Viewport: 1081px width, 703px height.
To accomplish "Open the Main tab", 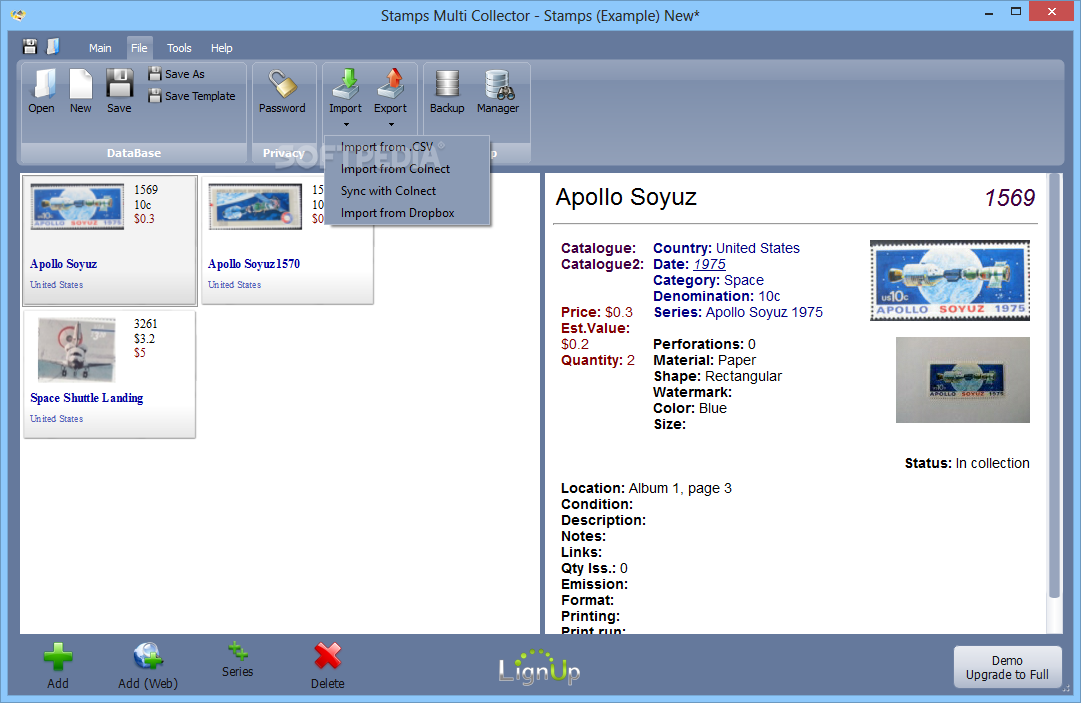I will coord(100,48).
